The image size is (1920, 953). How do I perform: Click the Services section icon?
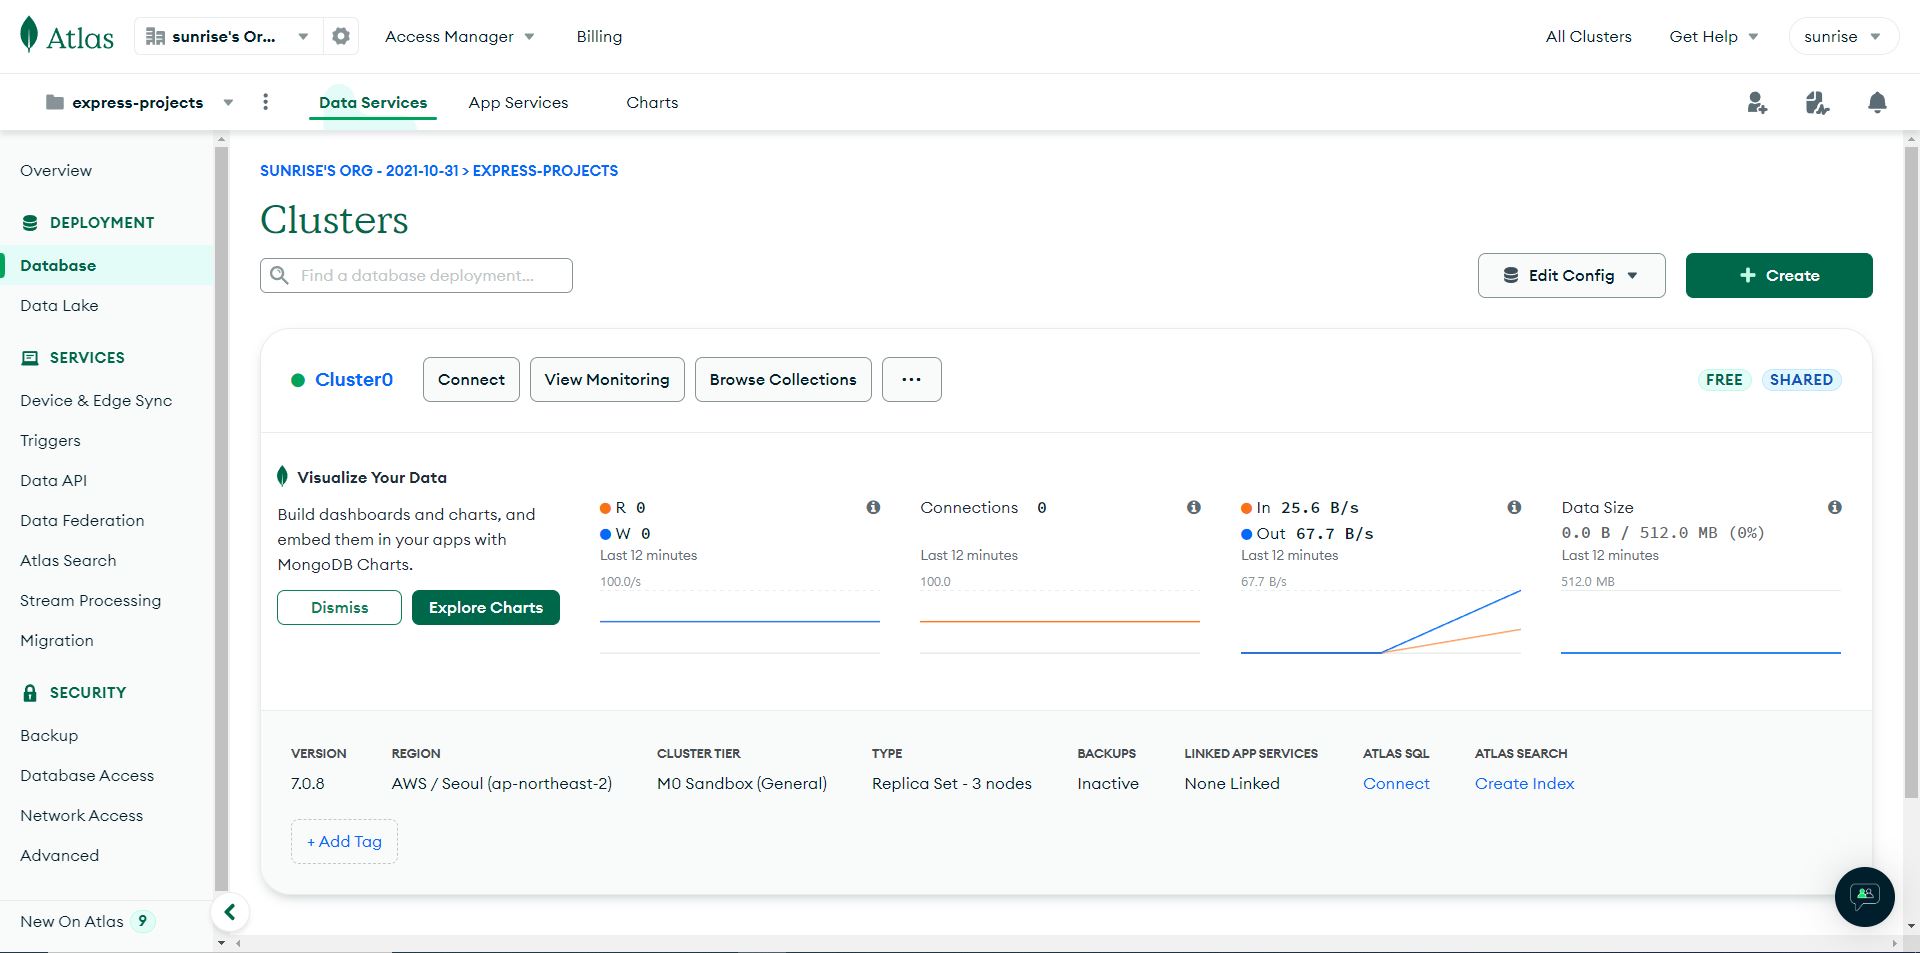click(30, 358)
